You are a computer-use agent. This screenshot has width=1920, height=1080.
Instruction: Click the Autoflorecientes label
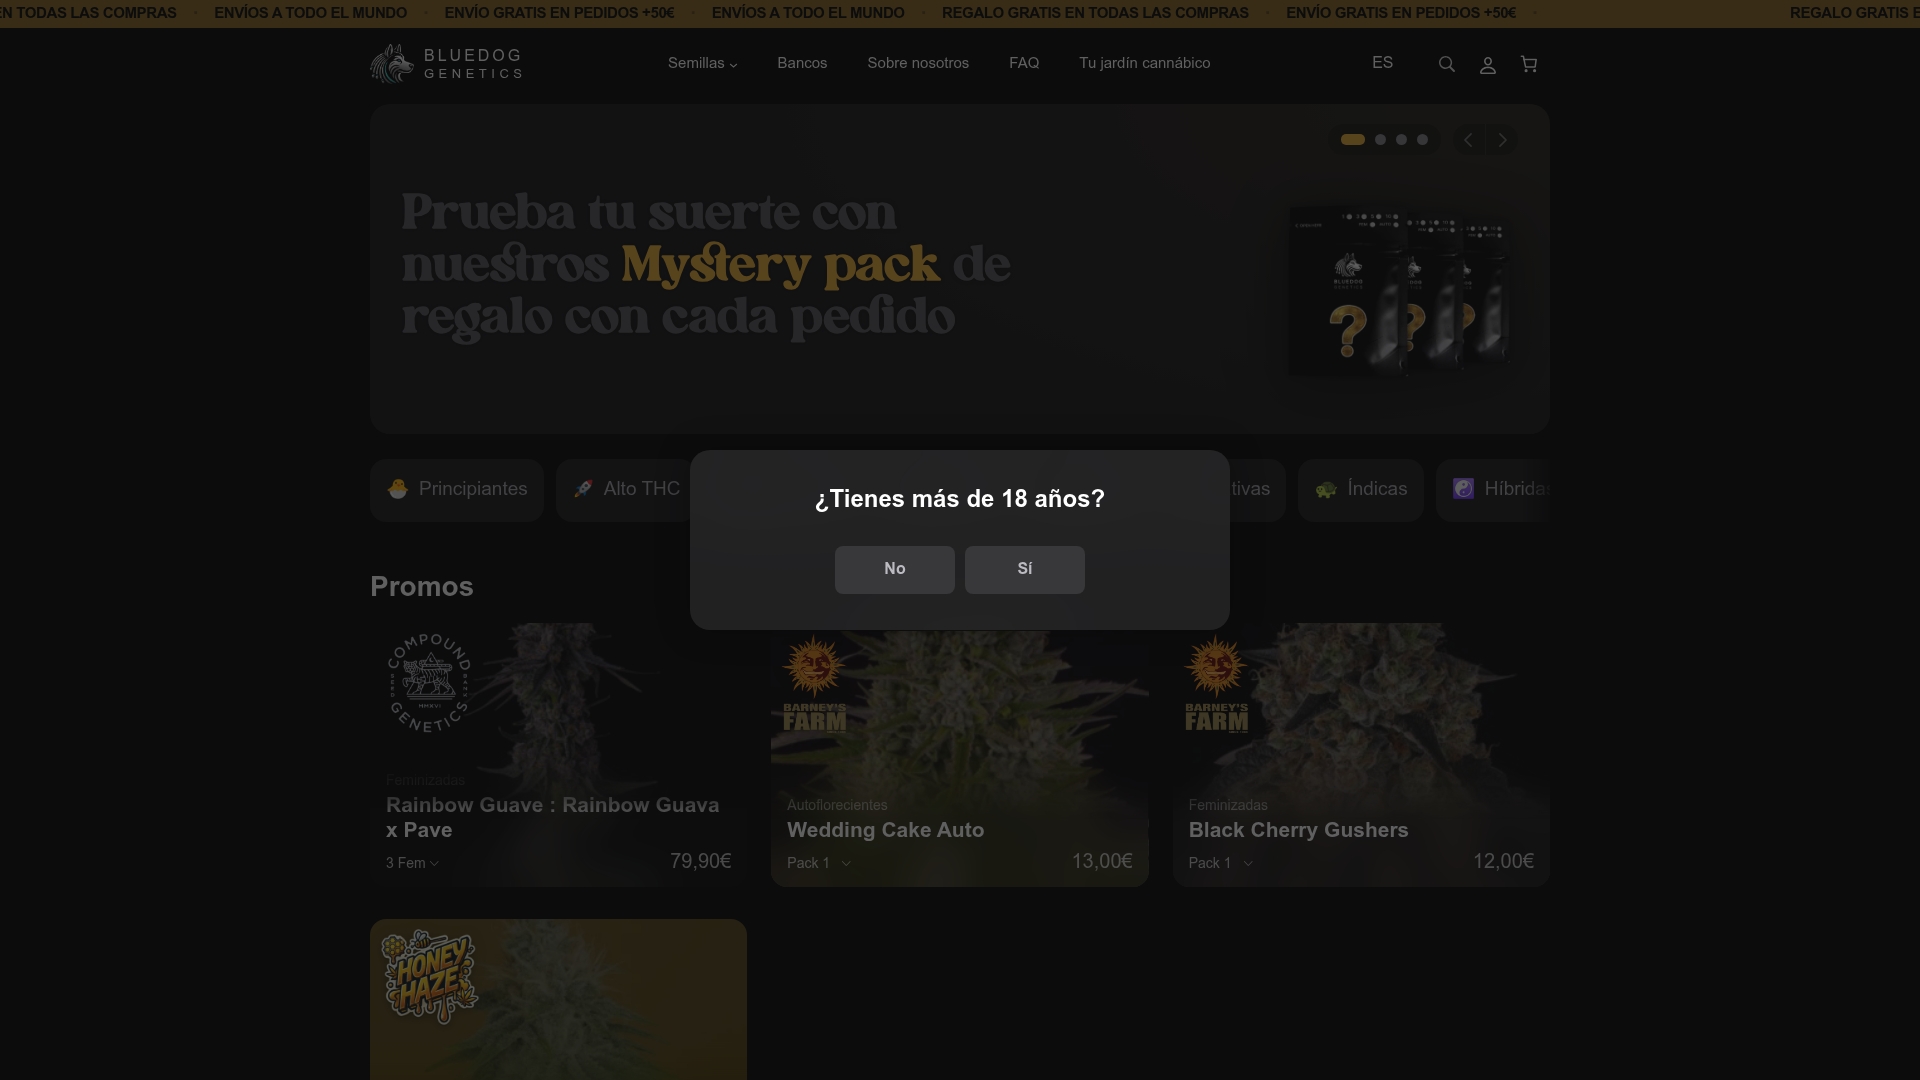837,806
